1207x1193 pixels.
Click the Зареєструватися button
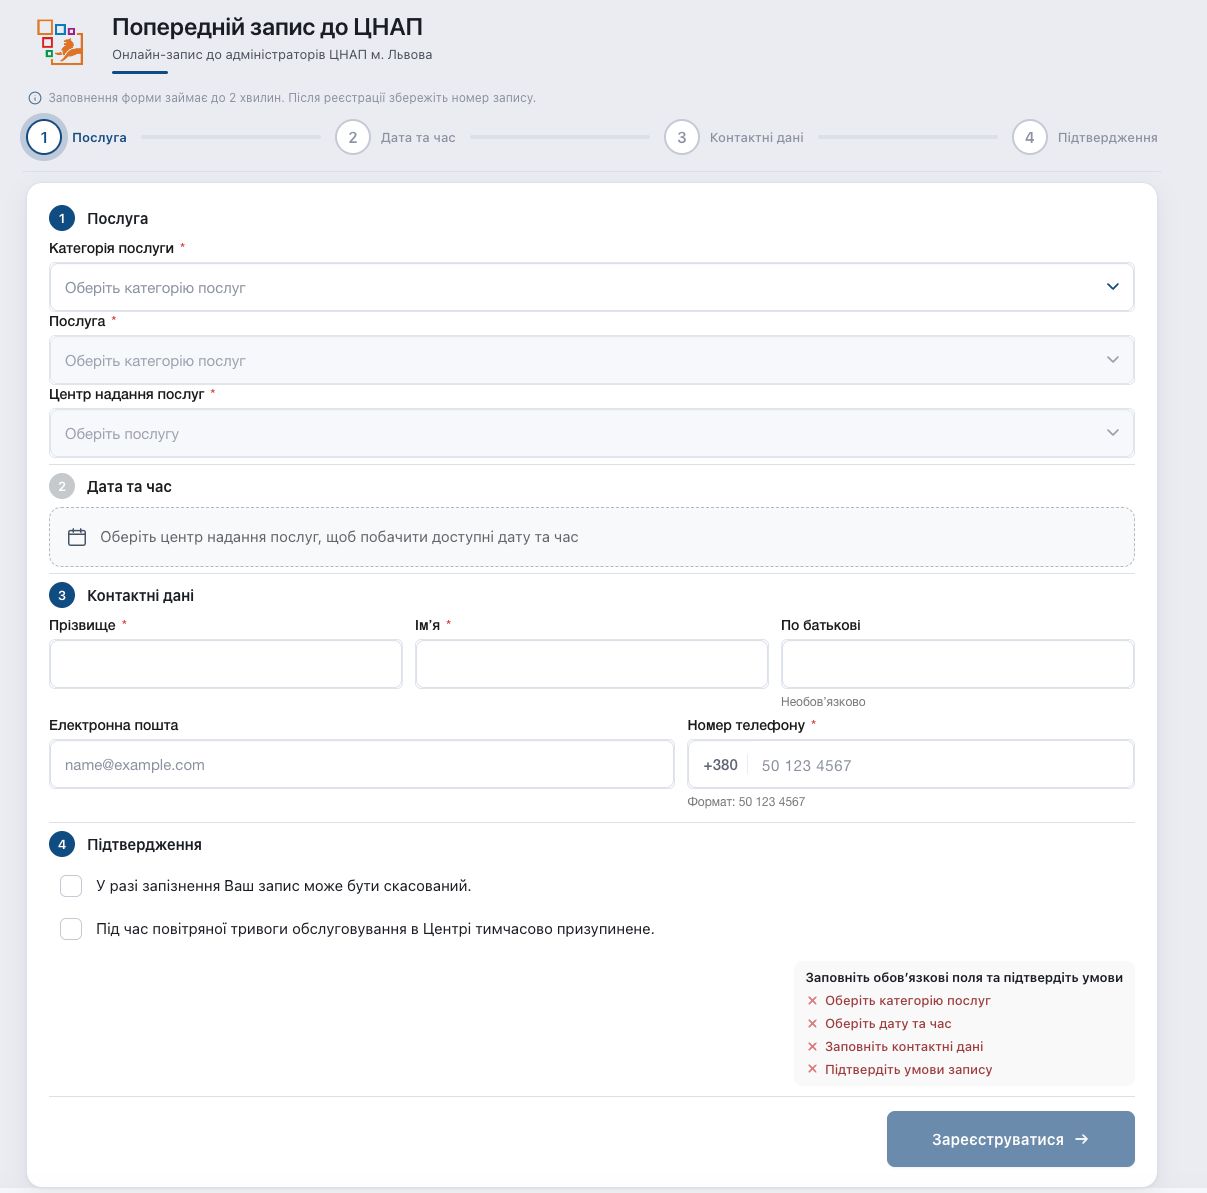pos(1011,1139)
